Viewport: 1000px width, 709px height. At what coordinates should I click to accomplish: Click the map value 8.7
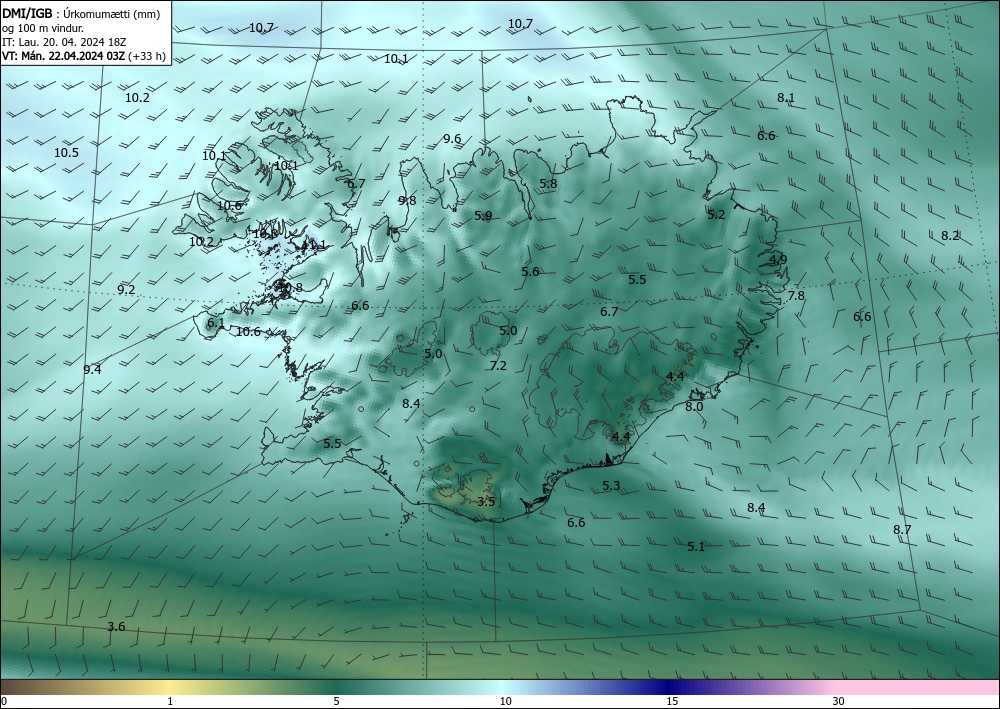pos(902,529)
